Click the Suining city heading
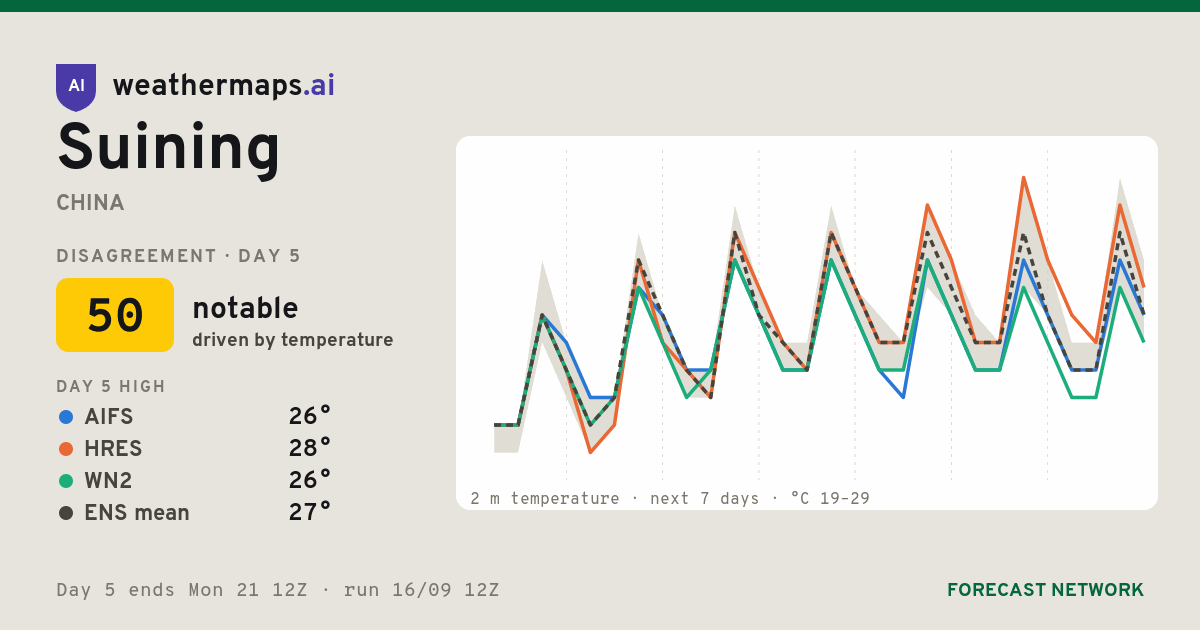Viewport: 1200px width, 630px height. (169, 148)
